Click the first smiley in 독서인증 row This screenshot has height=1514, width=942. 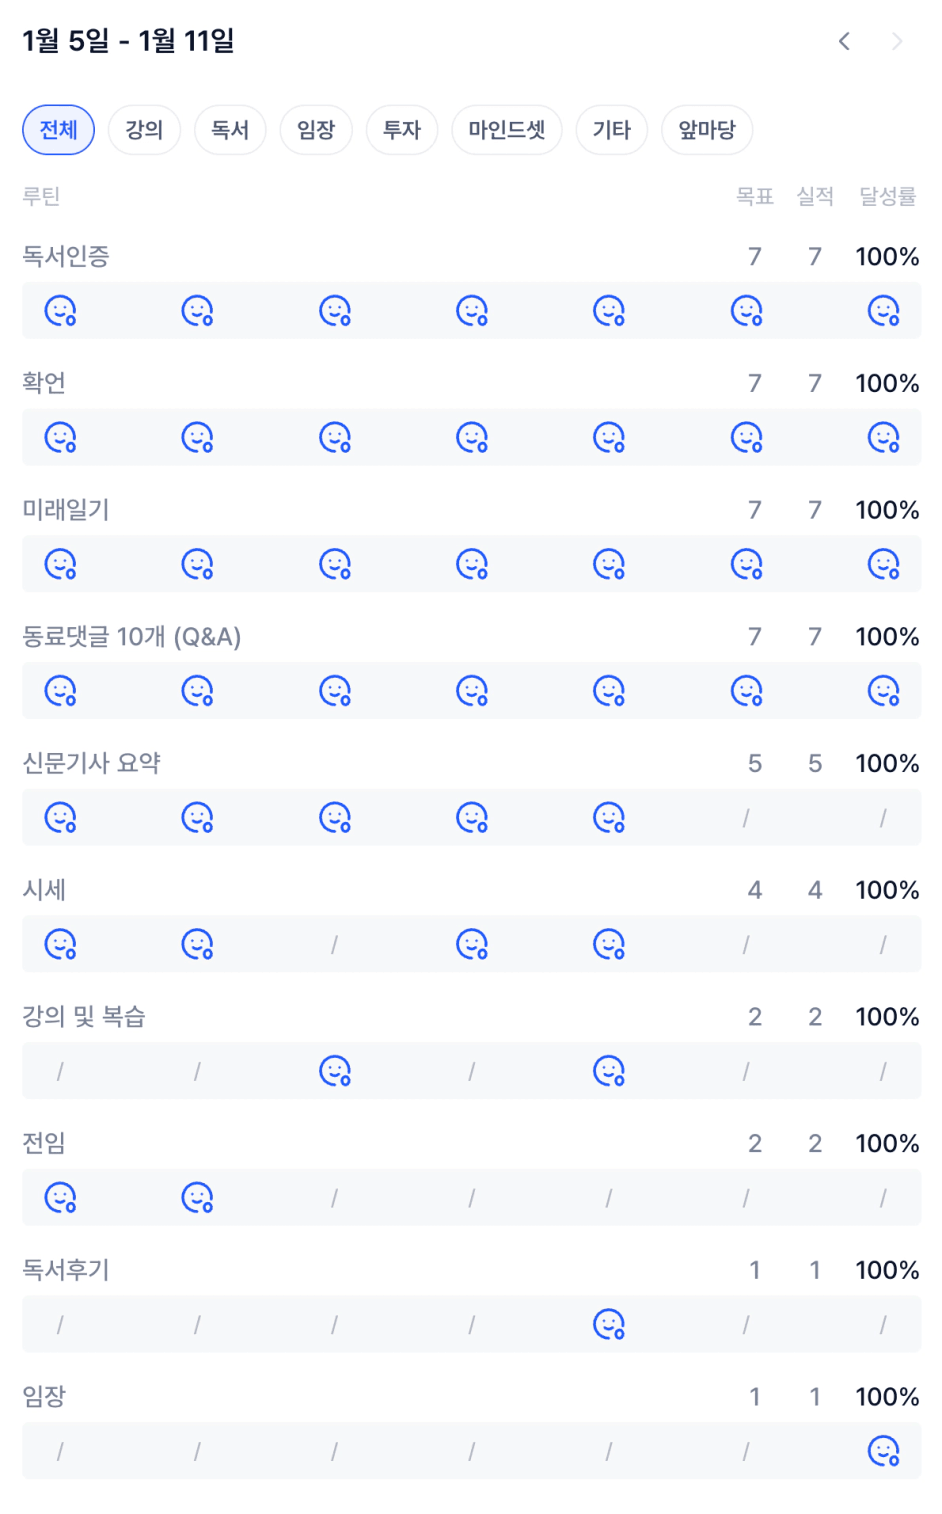tap(60, 311)
